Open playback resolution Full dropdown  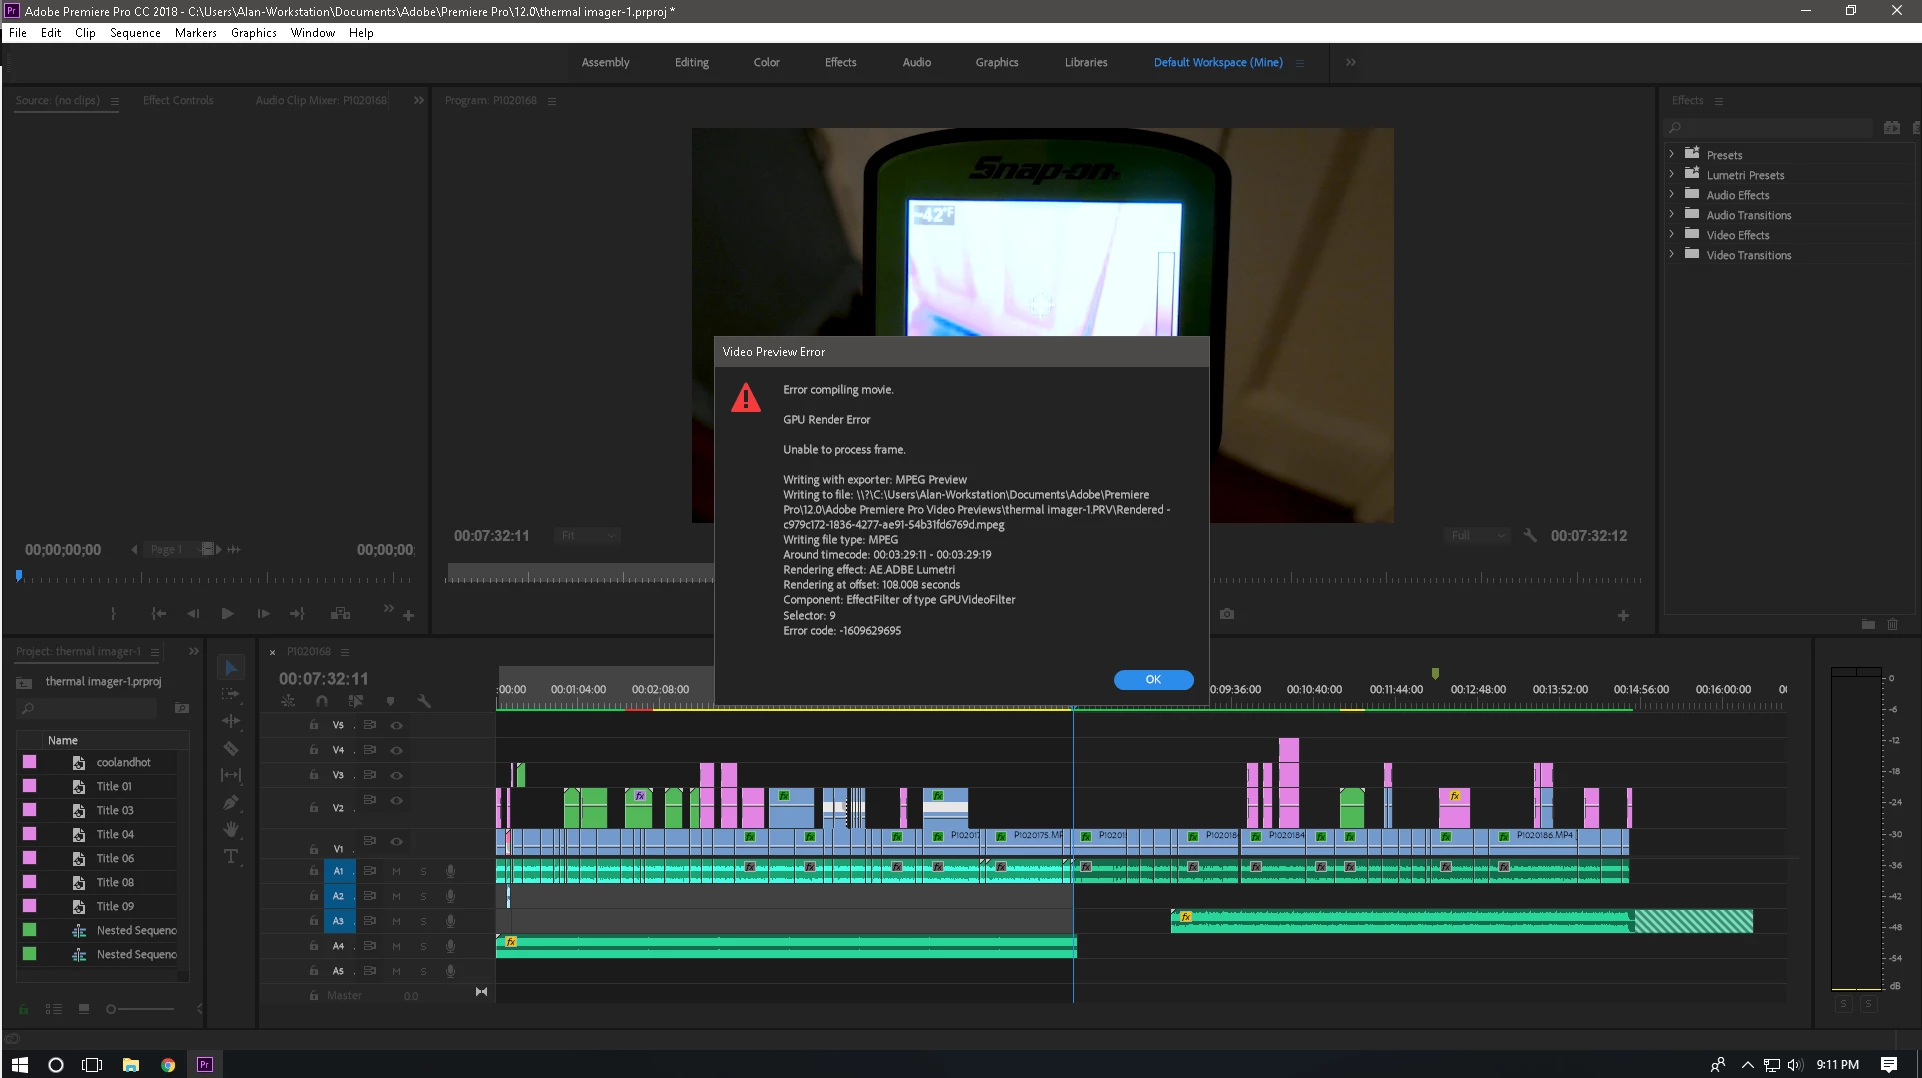pyautogui.click(x=1477, y=535)
